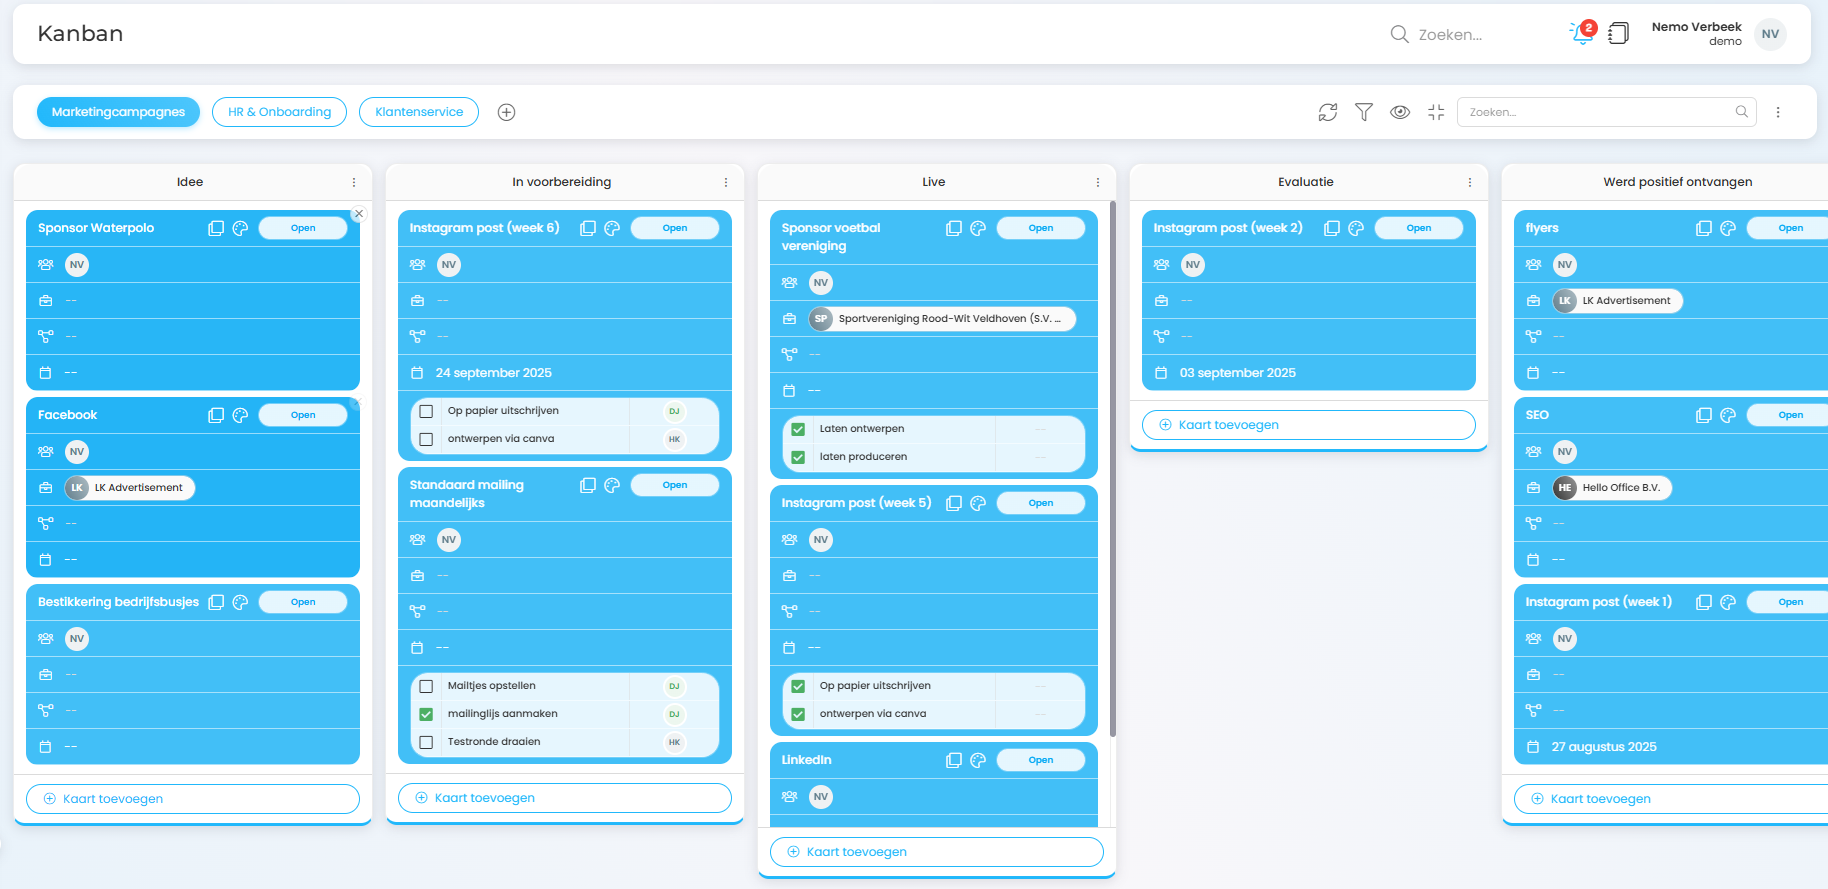Click the board search input field
Screen dimensions: 1828x889
pos(1598,112)
